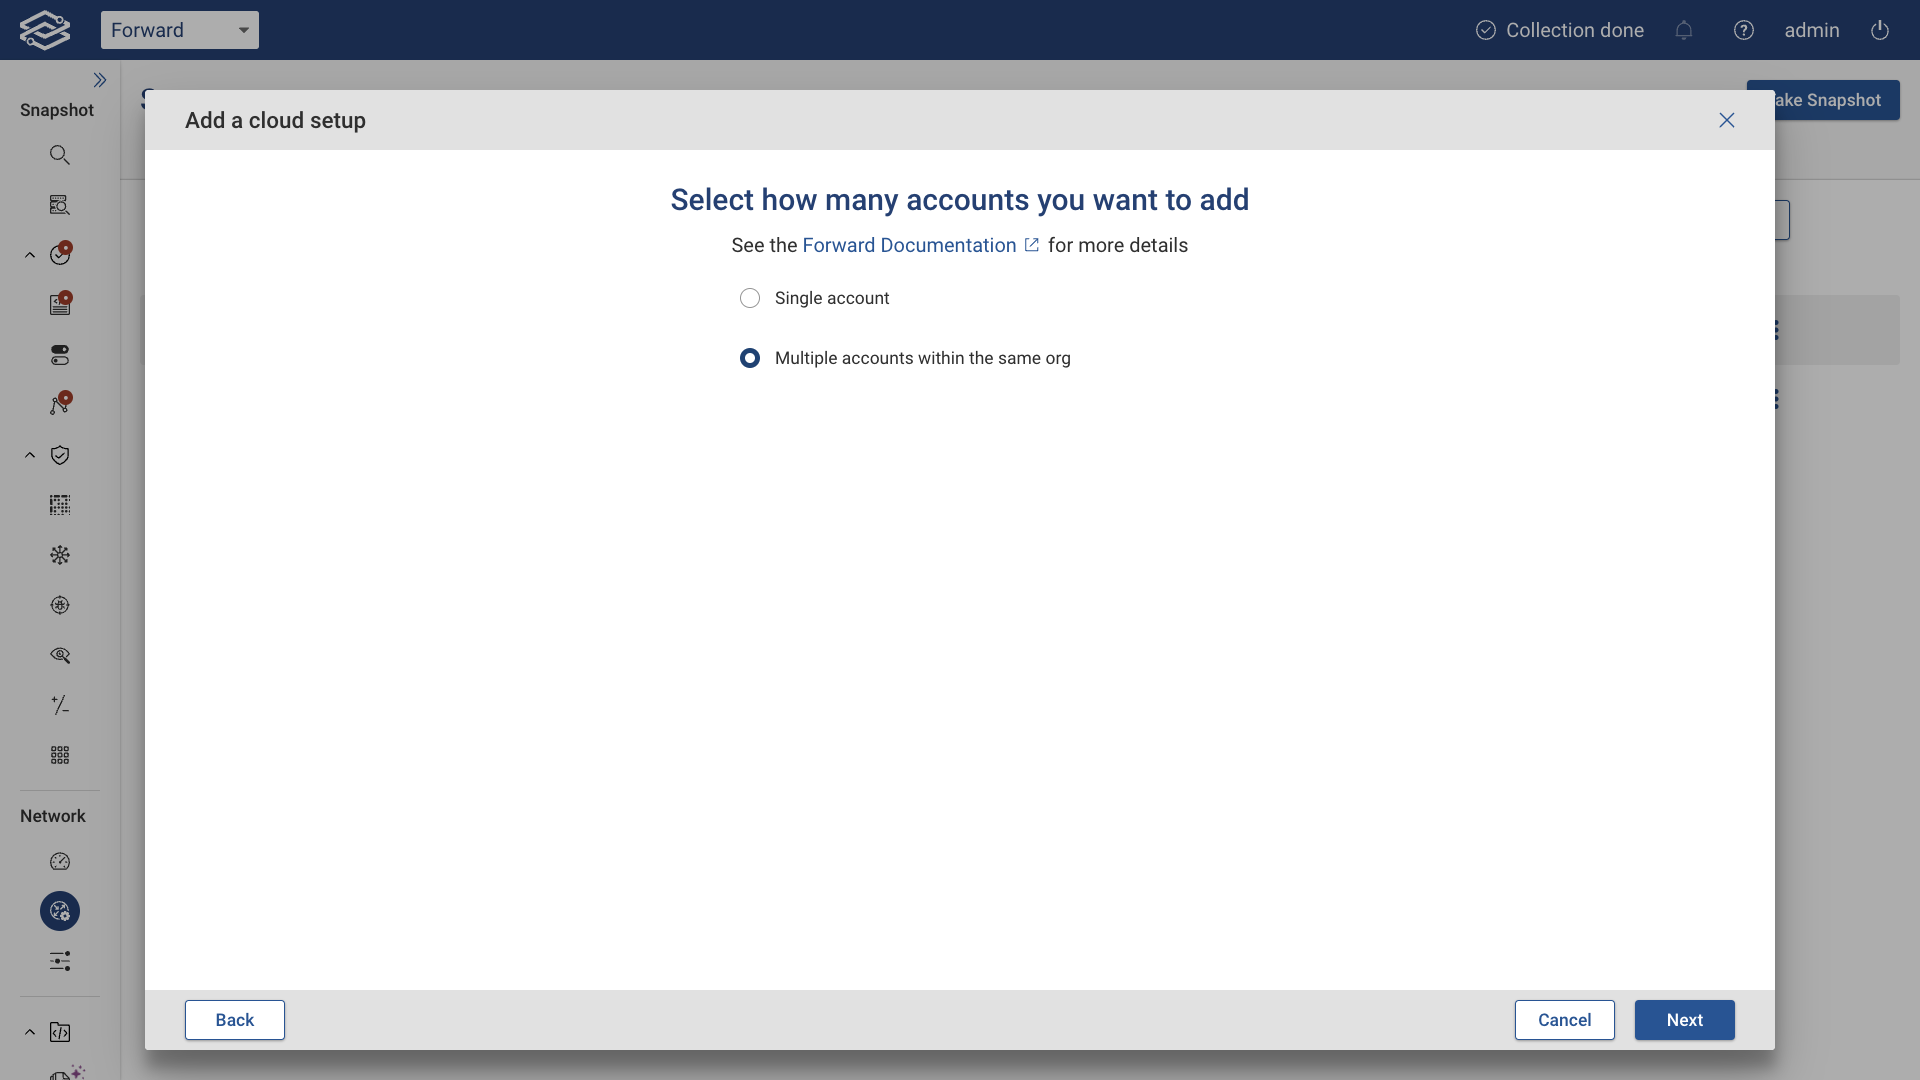Image resolution: width=1920 pixels, height=1080 pixels.
Task: Click the notification bell in the top bar
Action: [x=1684, y=30]
